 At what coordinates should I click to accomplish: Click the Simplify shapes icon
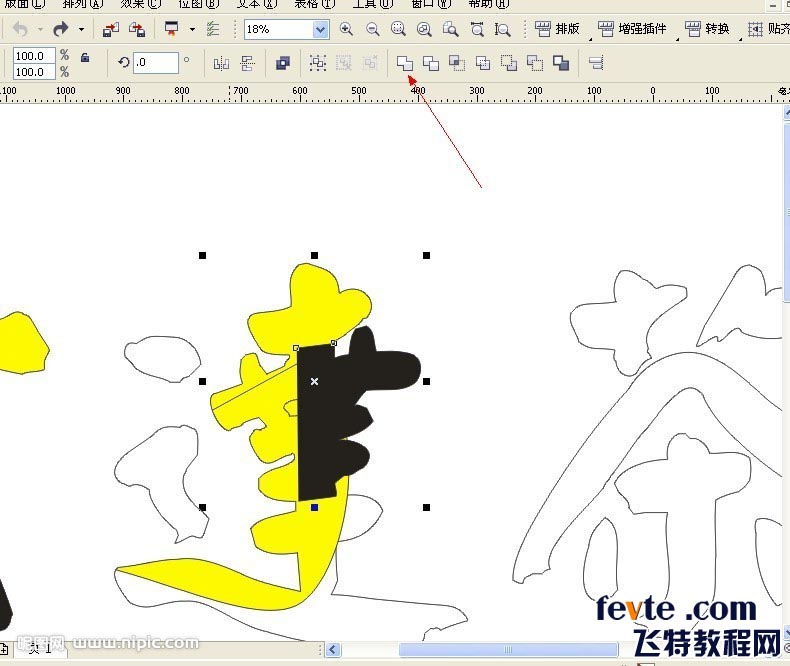[483, 63]
